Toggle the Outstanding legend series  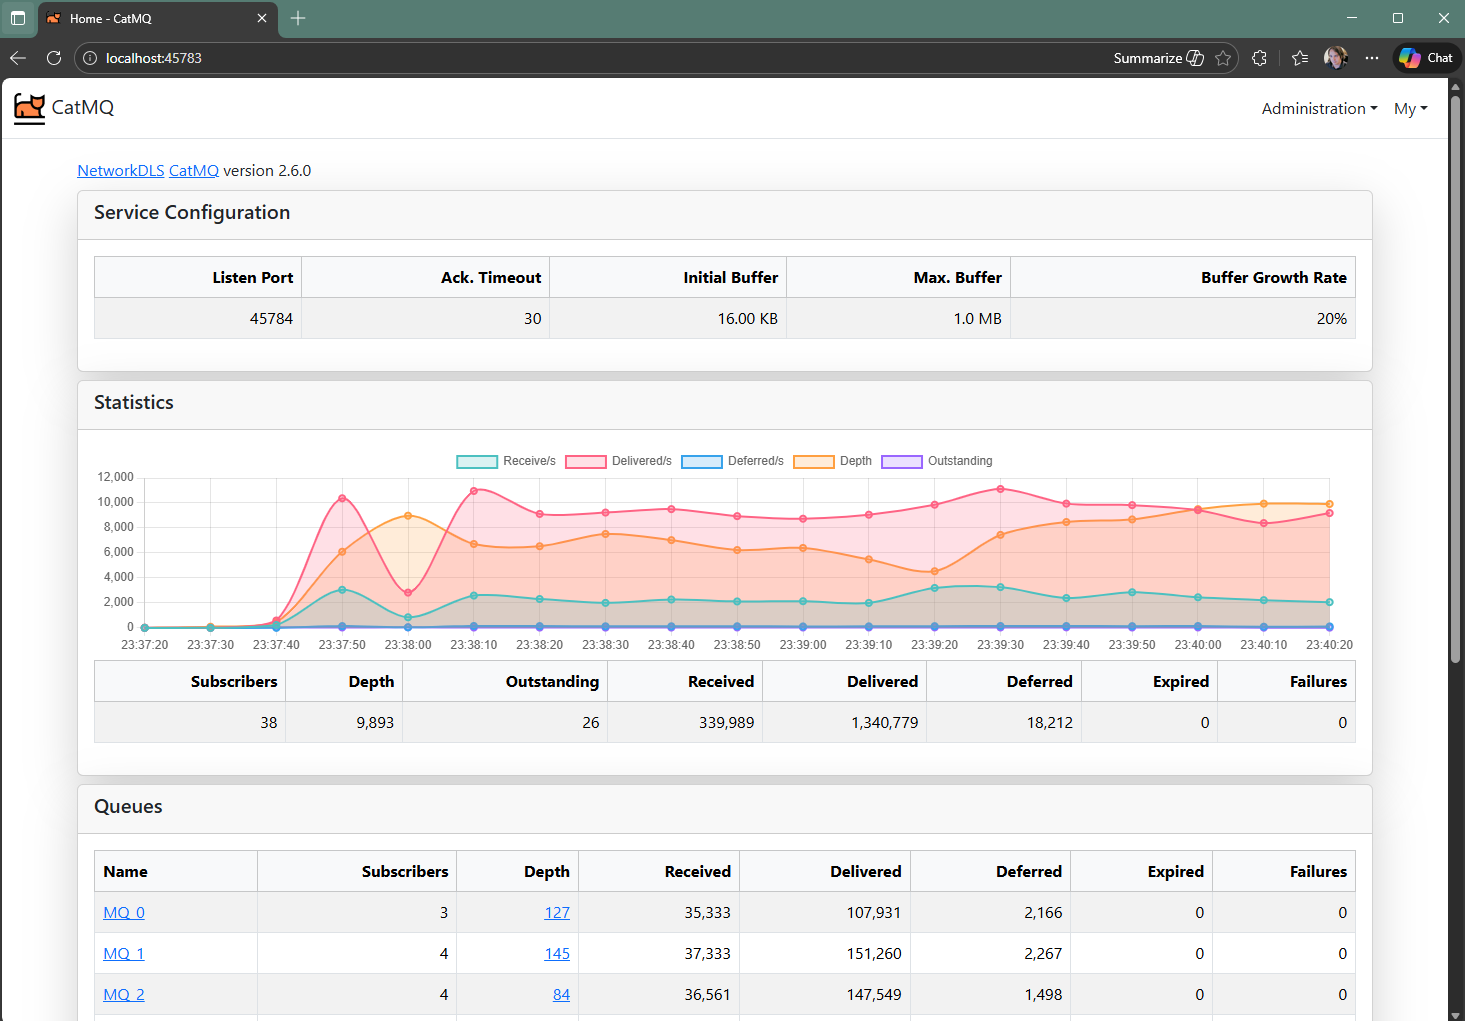point(937,461)
